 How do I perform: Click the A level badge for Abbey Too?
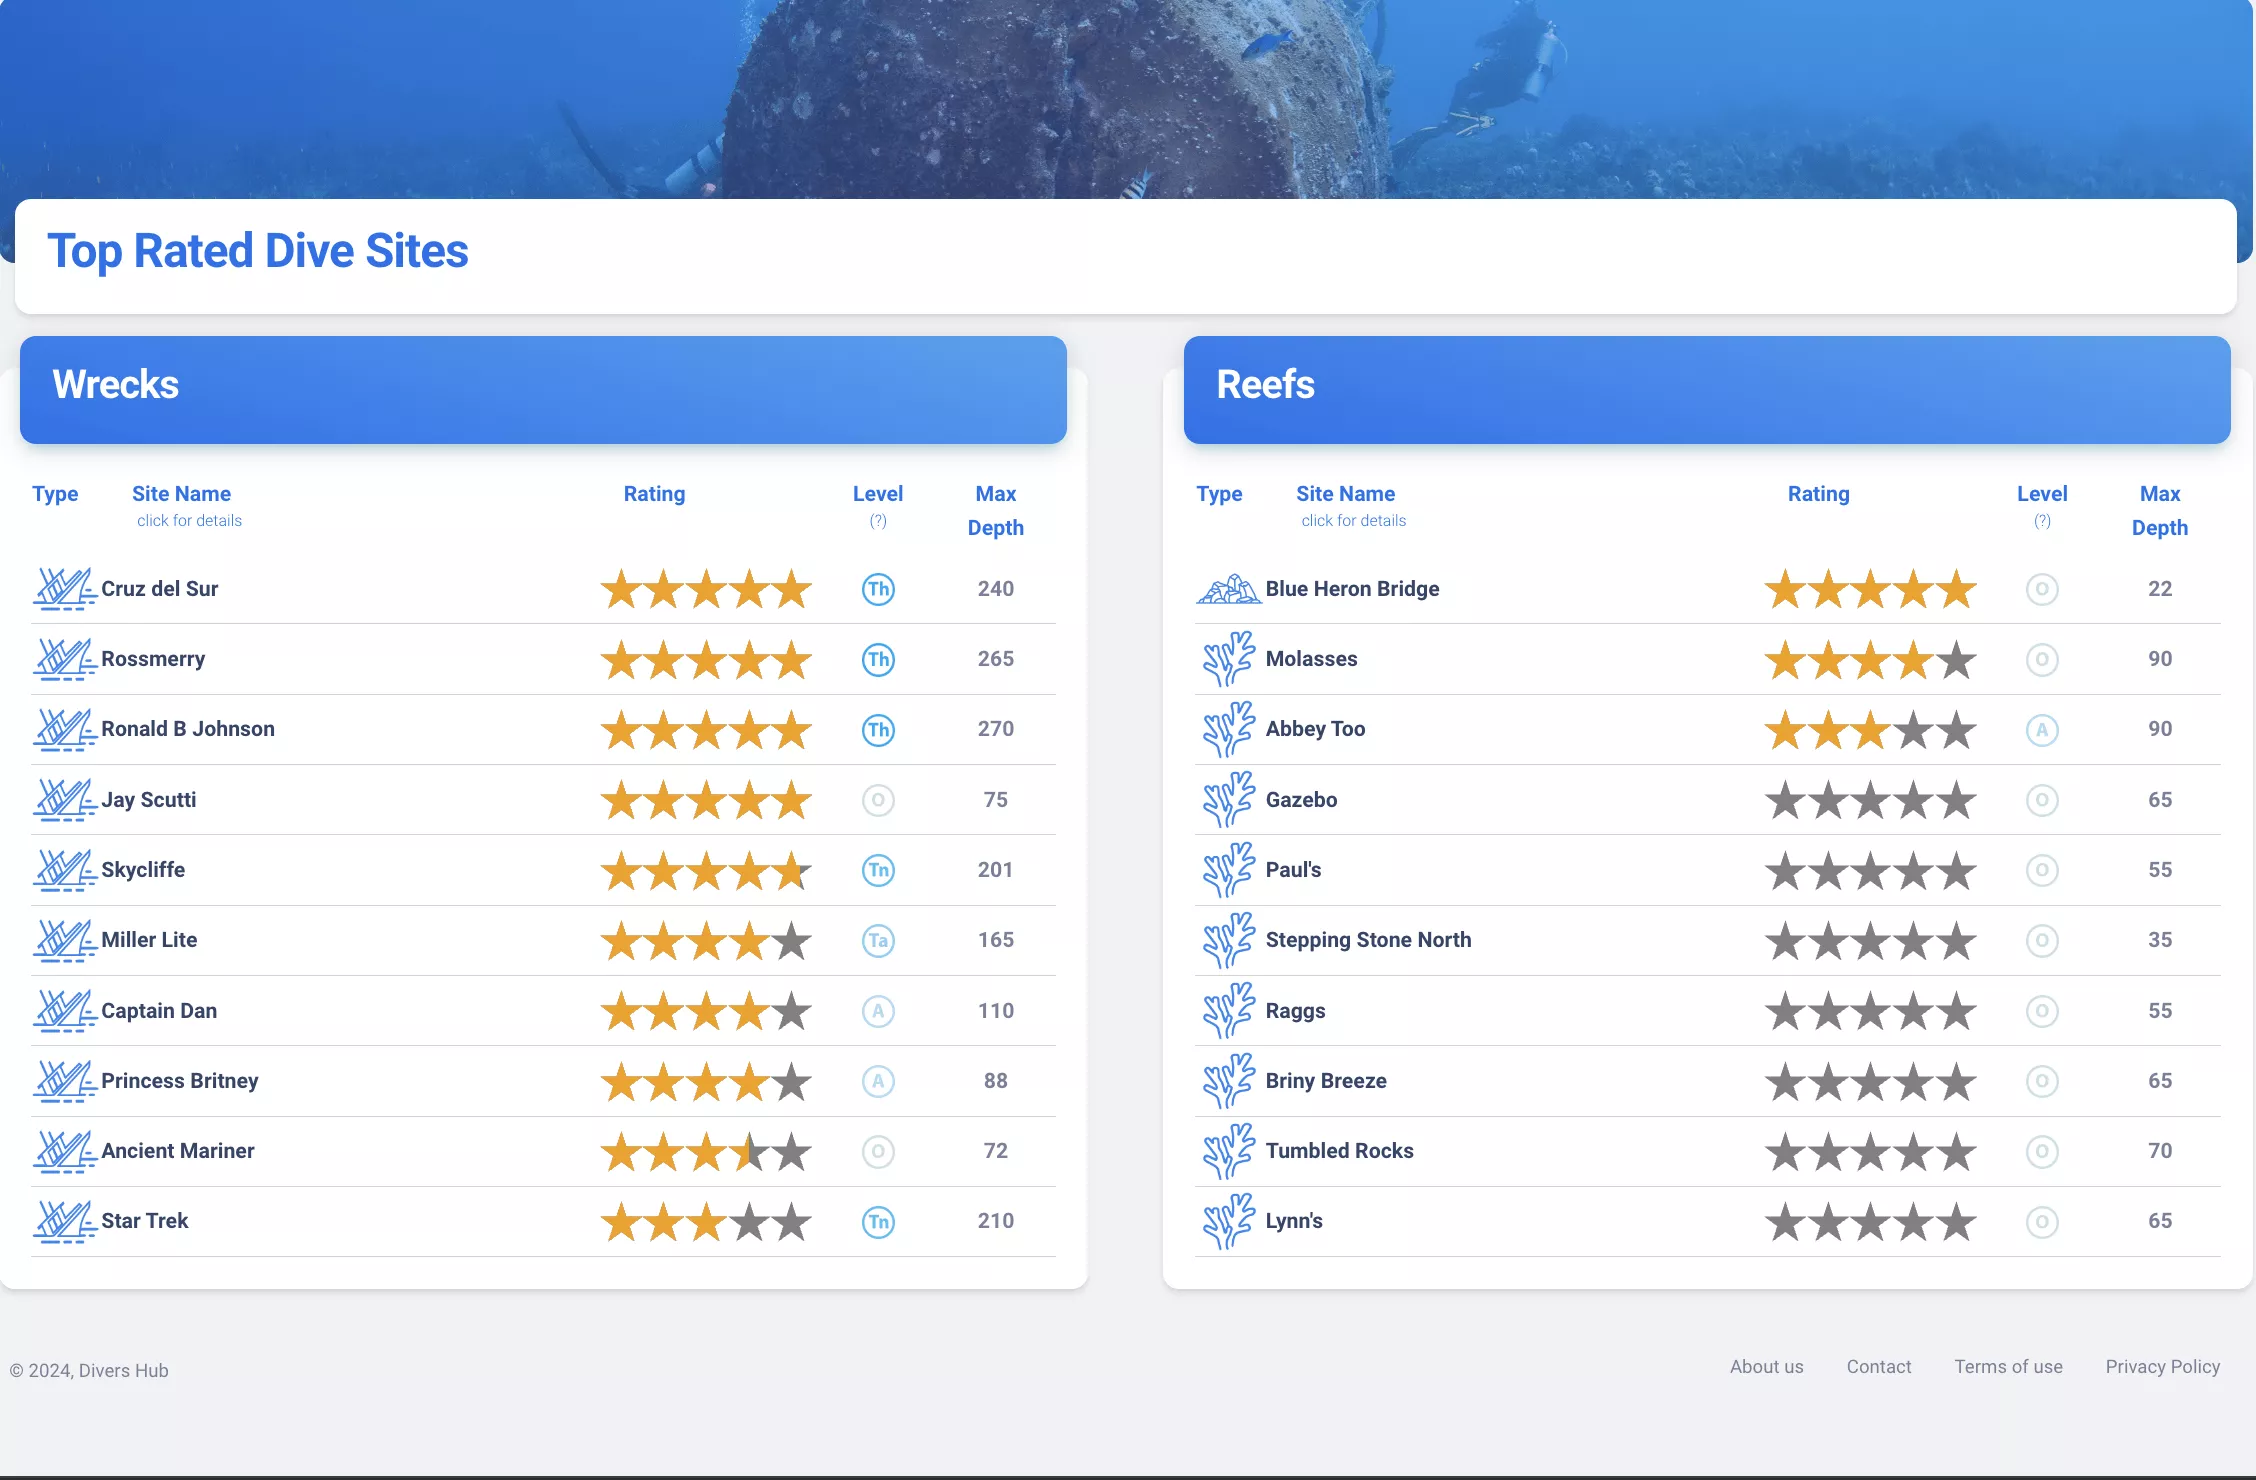tap(2042, 730)
